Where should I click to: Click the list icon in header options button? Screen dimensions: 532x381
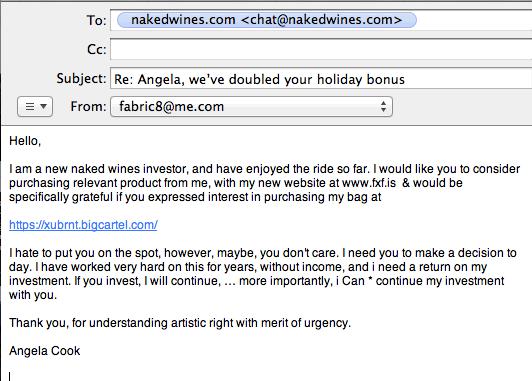[x=30, y=107]
